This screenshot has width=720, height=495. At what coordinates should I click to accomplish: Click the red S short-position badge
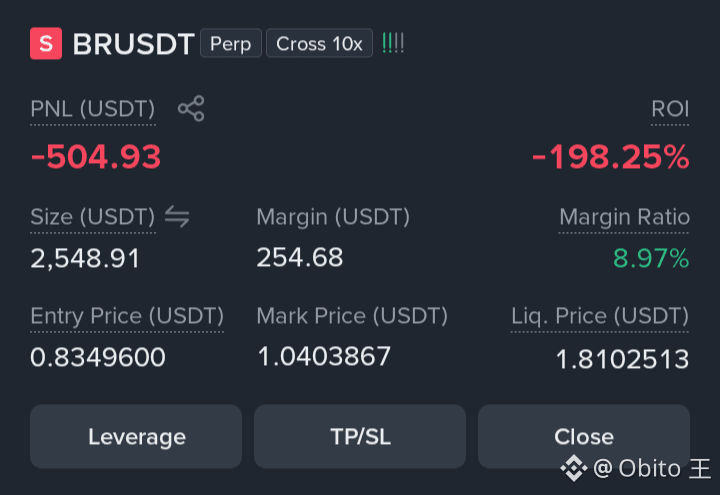(x=46, y=44)
